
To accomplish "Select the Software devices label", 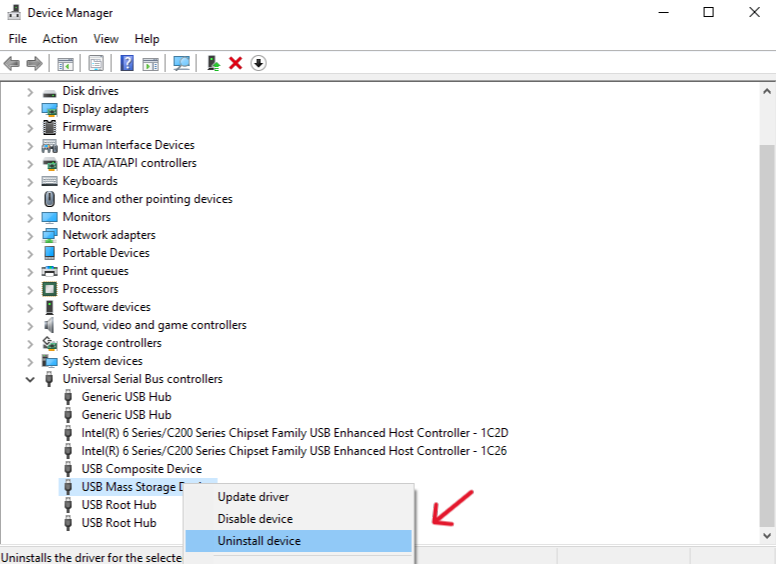I will 106,307.
